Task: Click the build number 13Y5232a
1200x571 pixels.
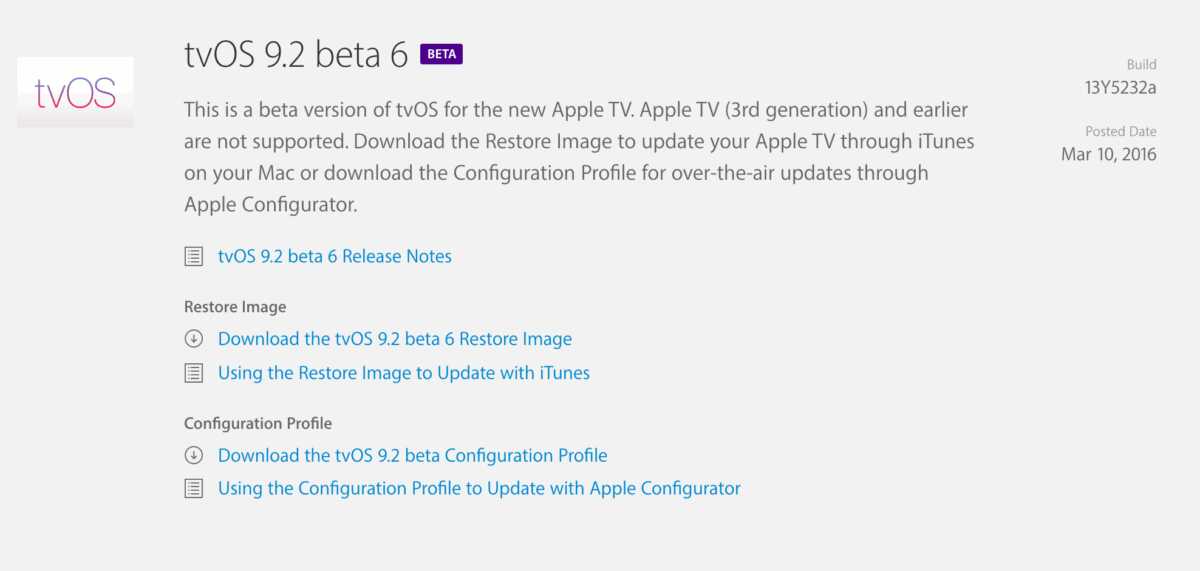Action: (x=1120, y=87)
